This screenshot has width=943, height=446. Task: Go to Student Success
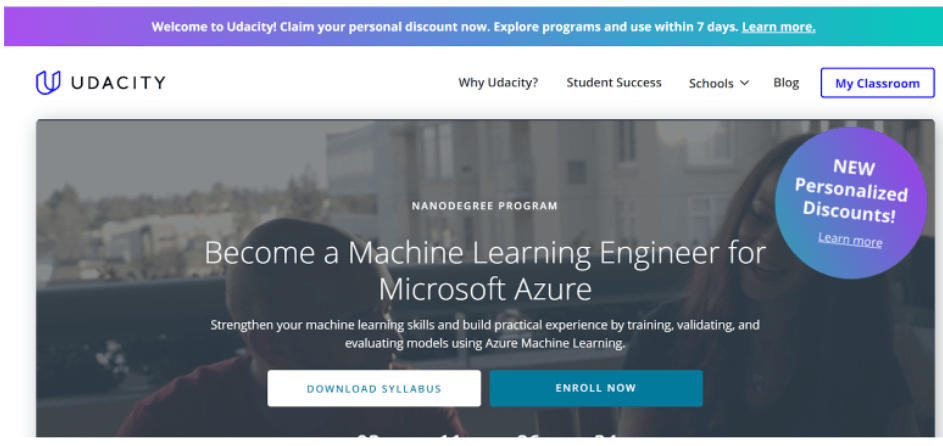pos(613,82)
